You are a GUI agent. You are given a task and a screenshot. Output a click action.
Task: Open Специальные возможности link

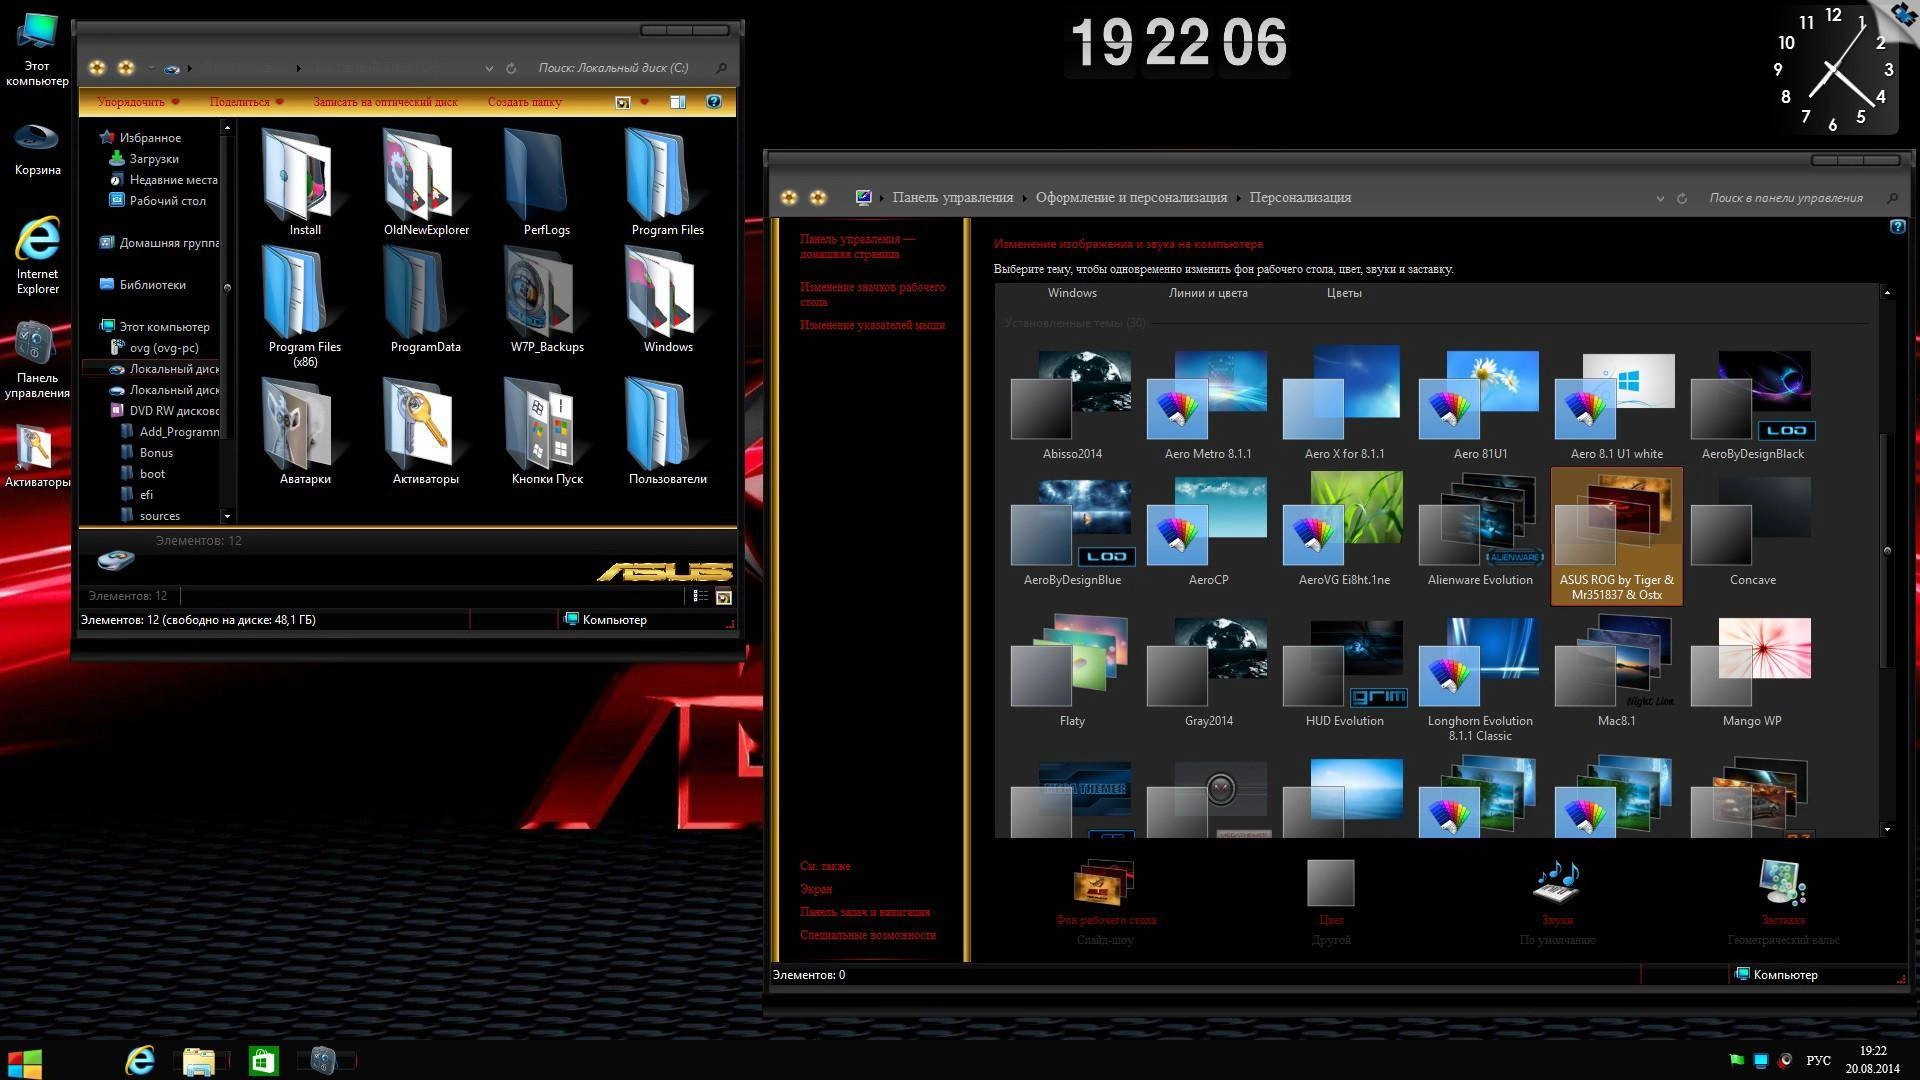click(x=868, y=935)
